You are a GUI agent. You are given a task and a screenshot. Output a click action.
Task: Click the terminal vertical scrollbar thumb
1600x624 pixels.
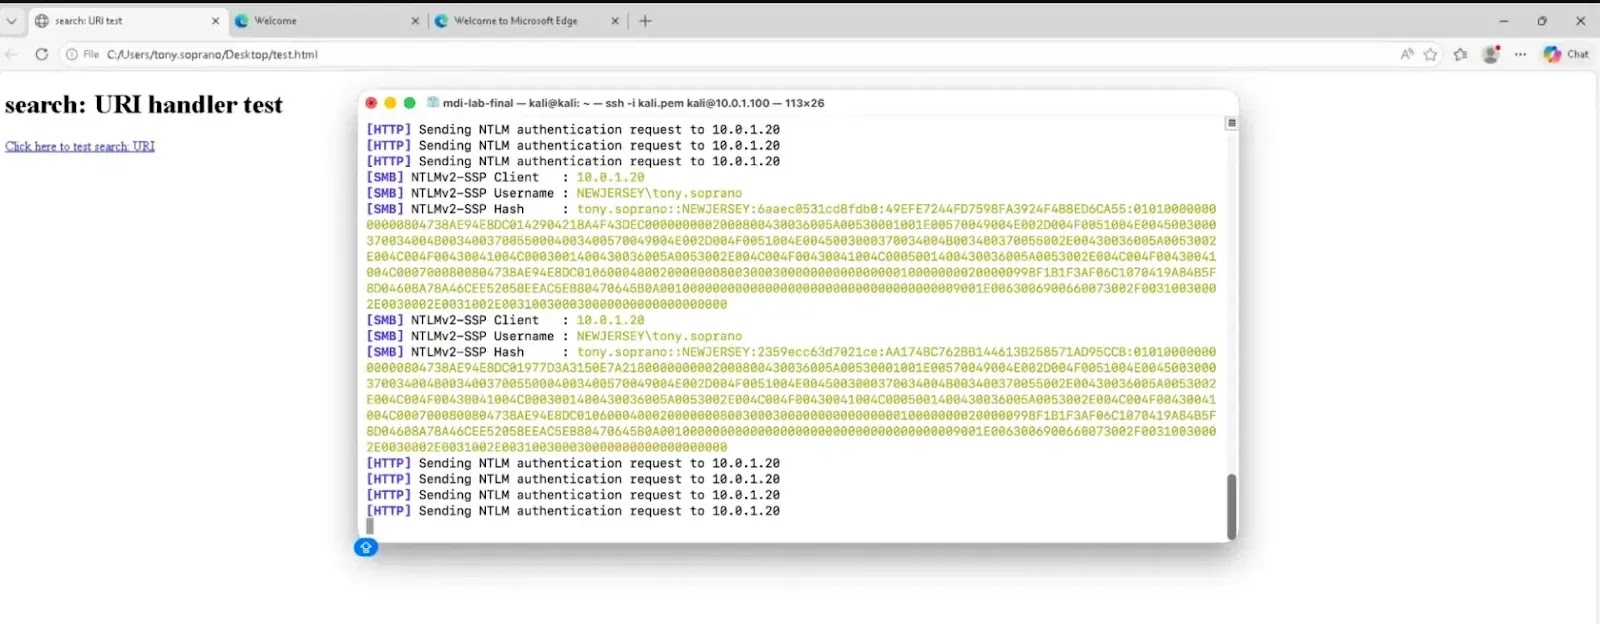(1231, 506)
